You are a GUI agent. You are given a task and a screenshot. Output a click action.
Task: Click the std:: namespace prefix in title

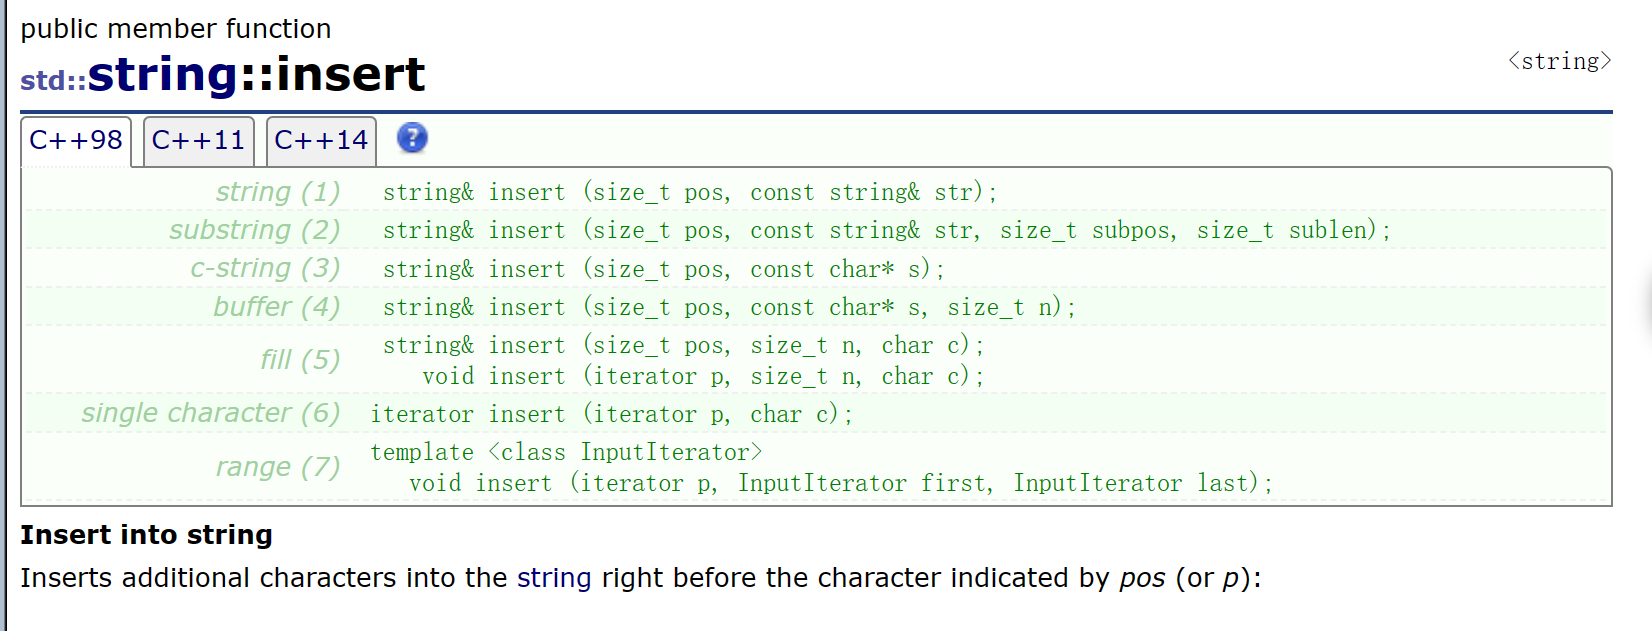[x=53, y=80]
